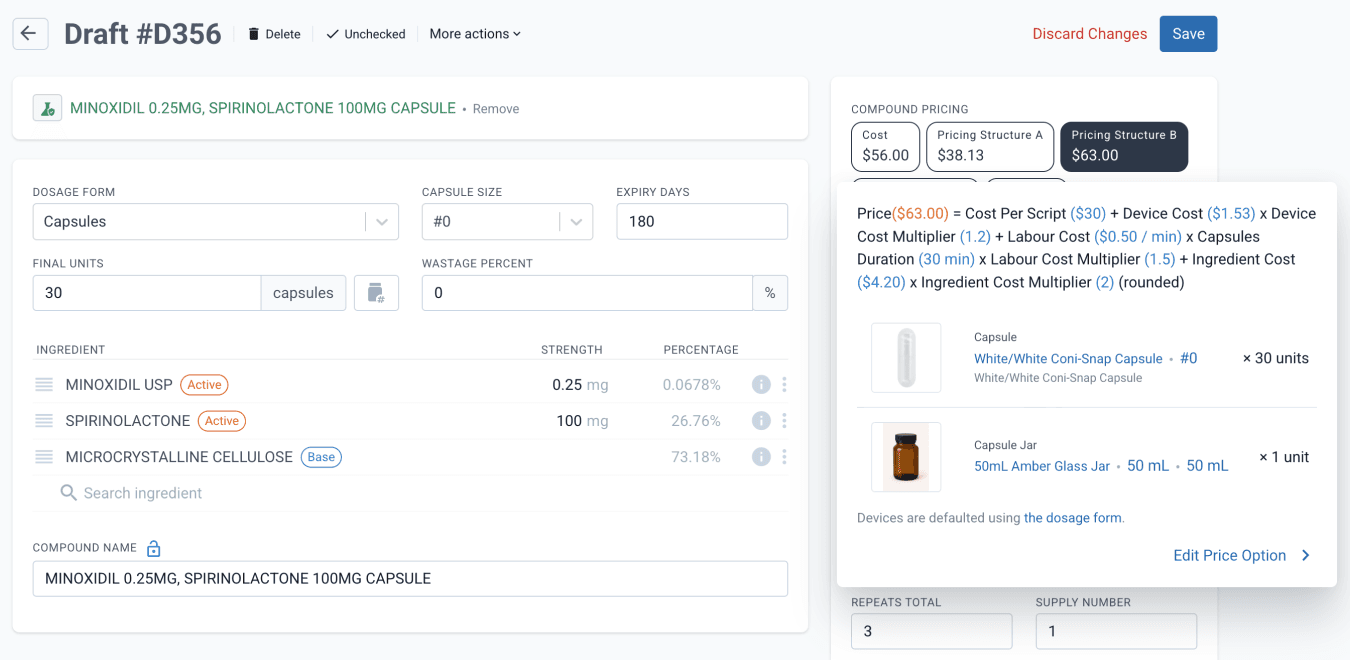Click the Repeats Total field
The width and height of the screenshot is (1350, 660).
point(931,632)
